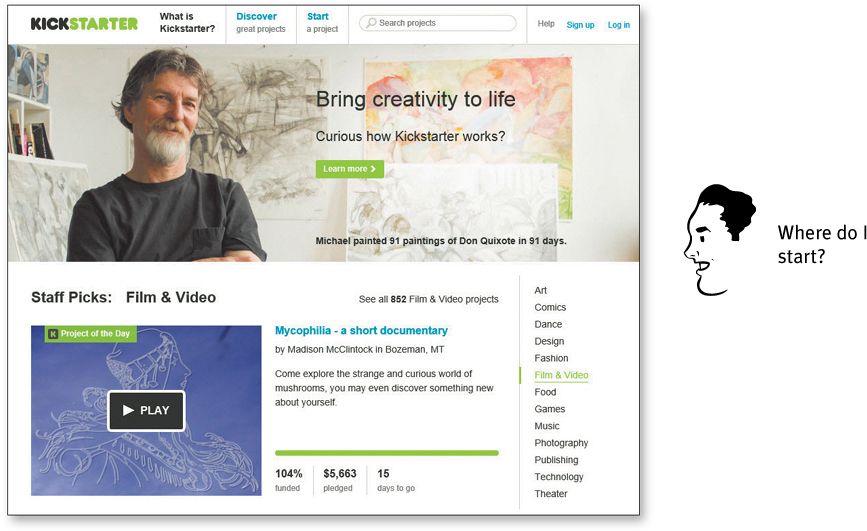Click the Kickstarter logo
This screenshot has height=531, width=867.
[84, 23]
